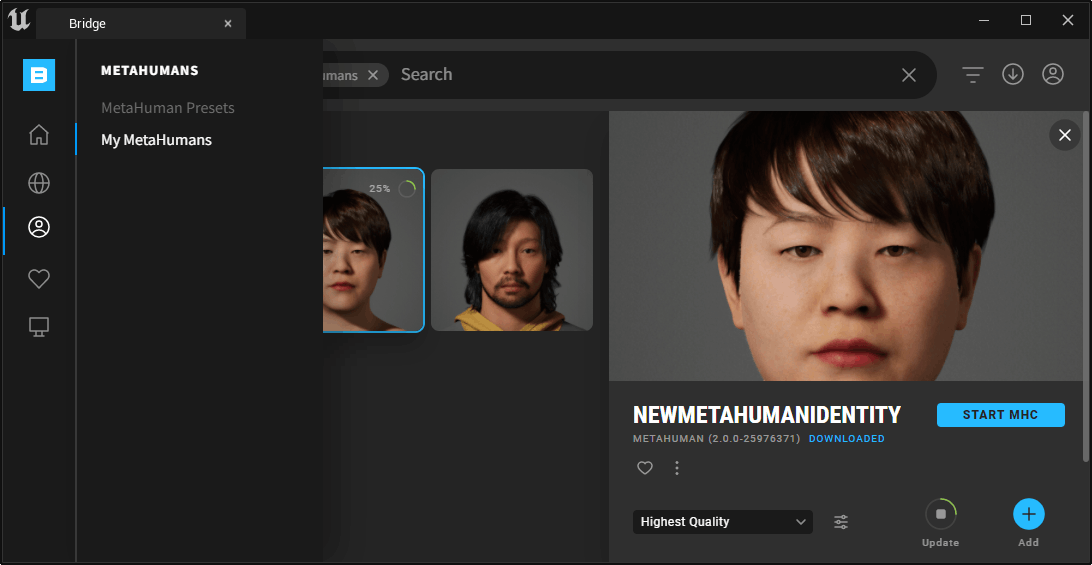Viewport: 1092px width, 565px height.
Task: Minimize the Bridge window
Action: point(984,20)
